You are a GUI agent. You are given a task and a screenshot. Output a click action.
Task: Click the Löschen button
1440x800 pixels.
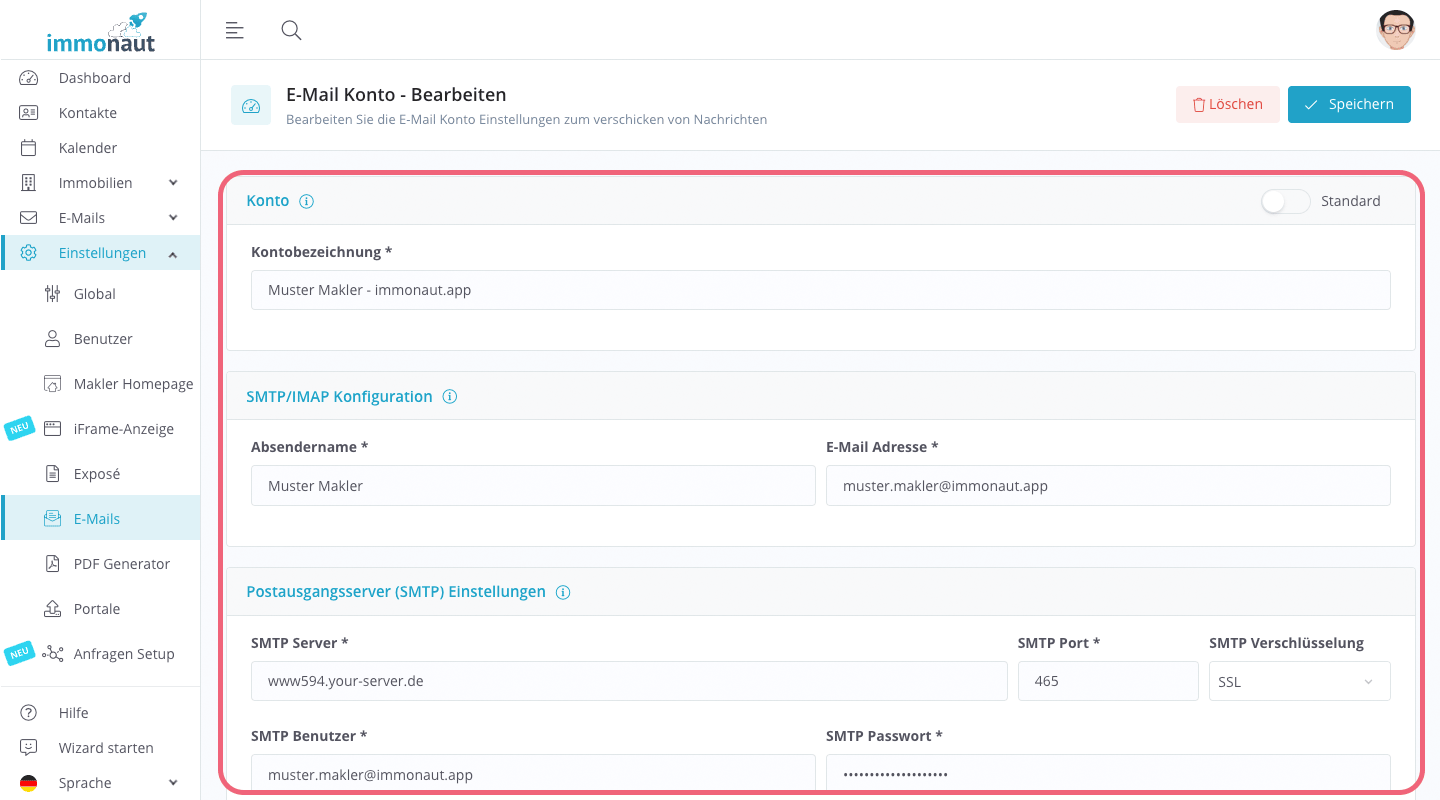coord(1227,104)
